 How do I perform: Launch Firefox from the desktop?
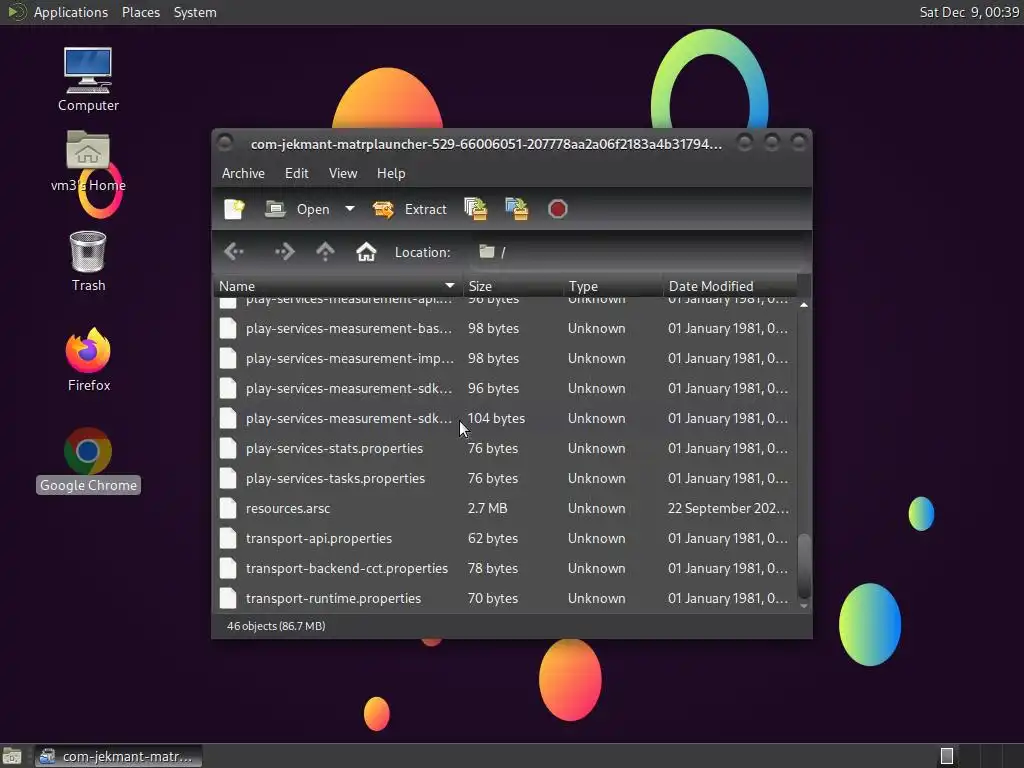[x=88, y=359]
